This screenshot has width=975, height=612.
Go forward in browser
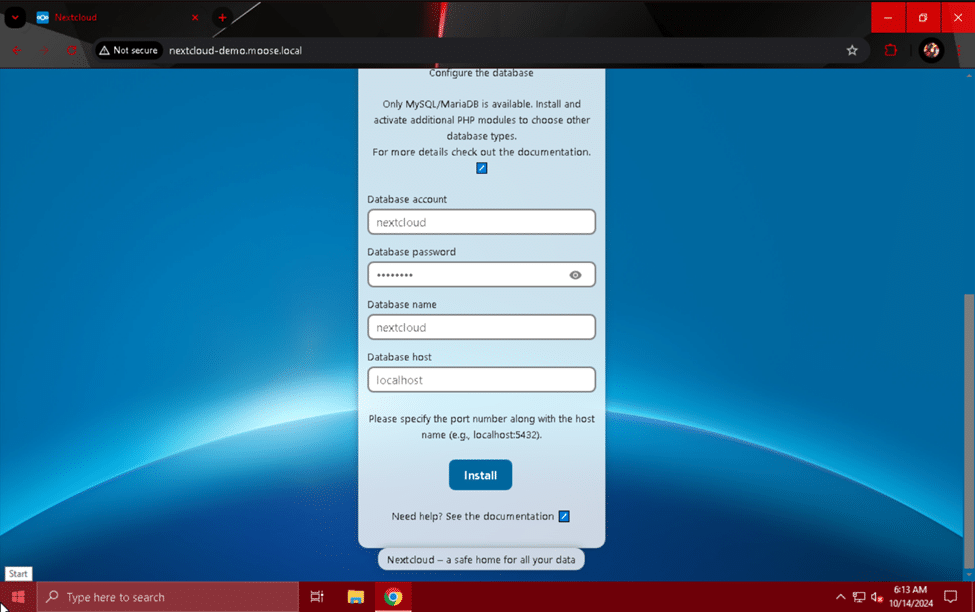point(44,50)
